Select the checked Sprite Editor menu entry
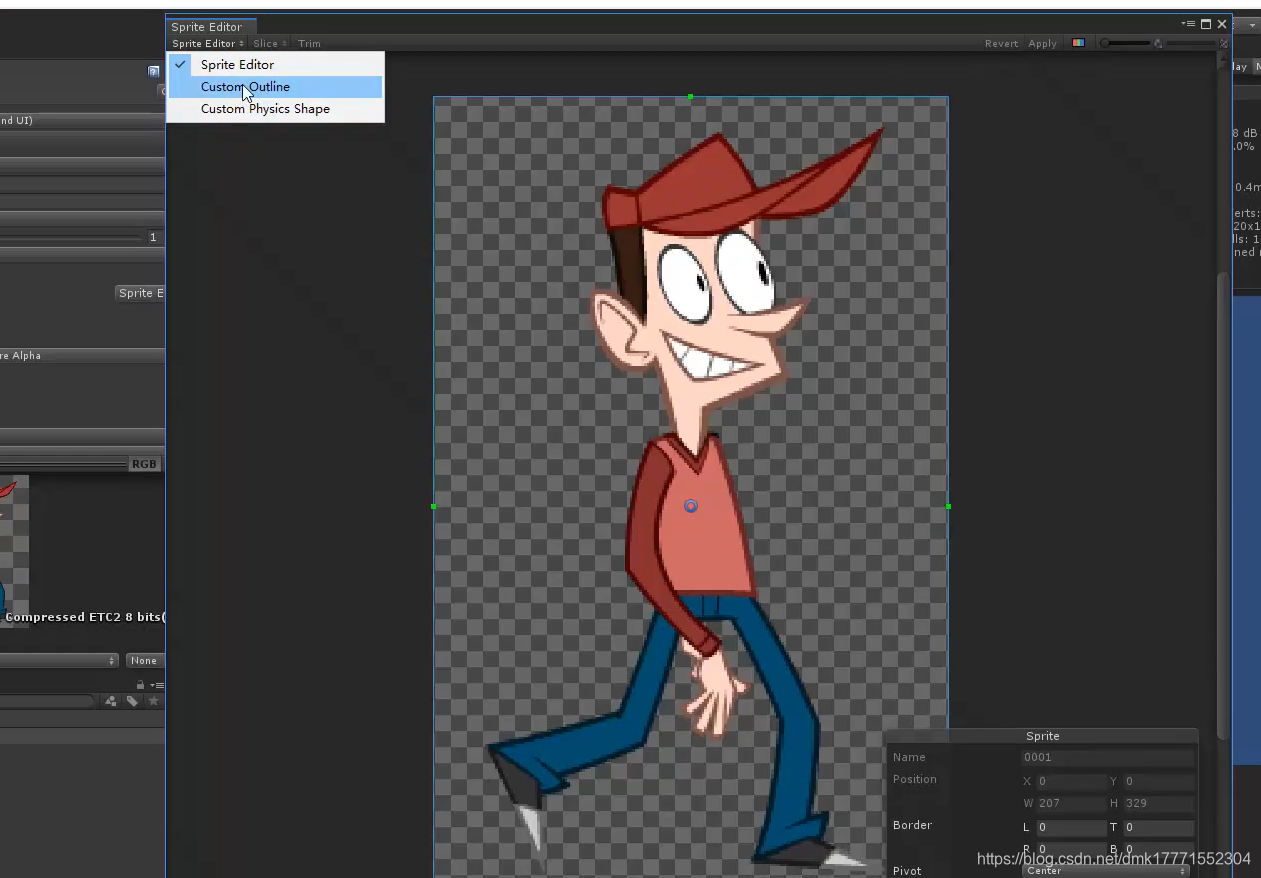The width and height of the screenshot is (1261, 878). point(275,64)
